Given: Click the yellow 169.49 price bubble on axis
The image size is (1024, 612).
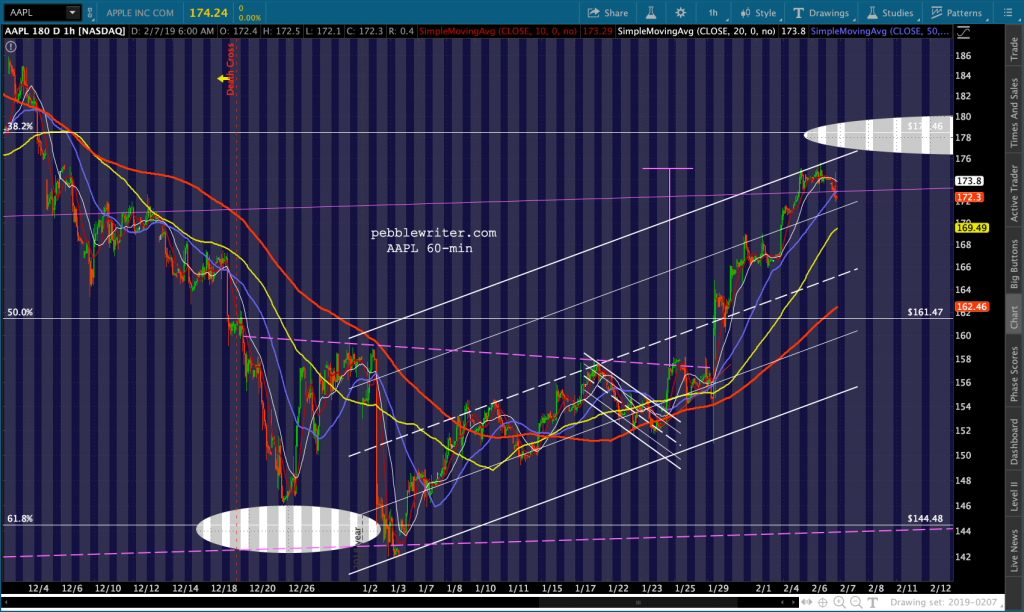Looking at the screenshot, I should tap(972, 228).
